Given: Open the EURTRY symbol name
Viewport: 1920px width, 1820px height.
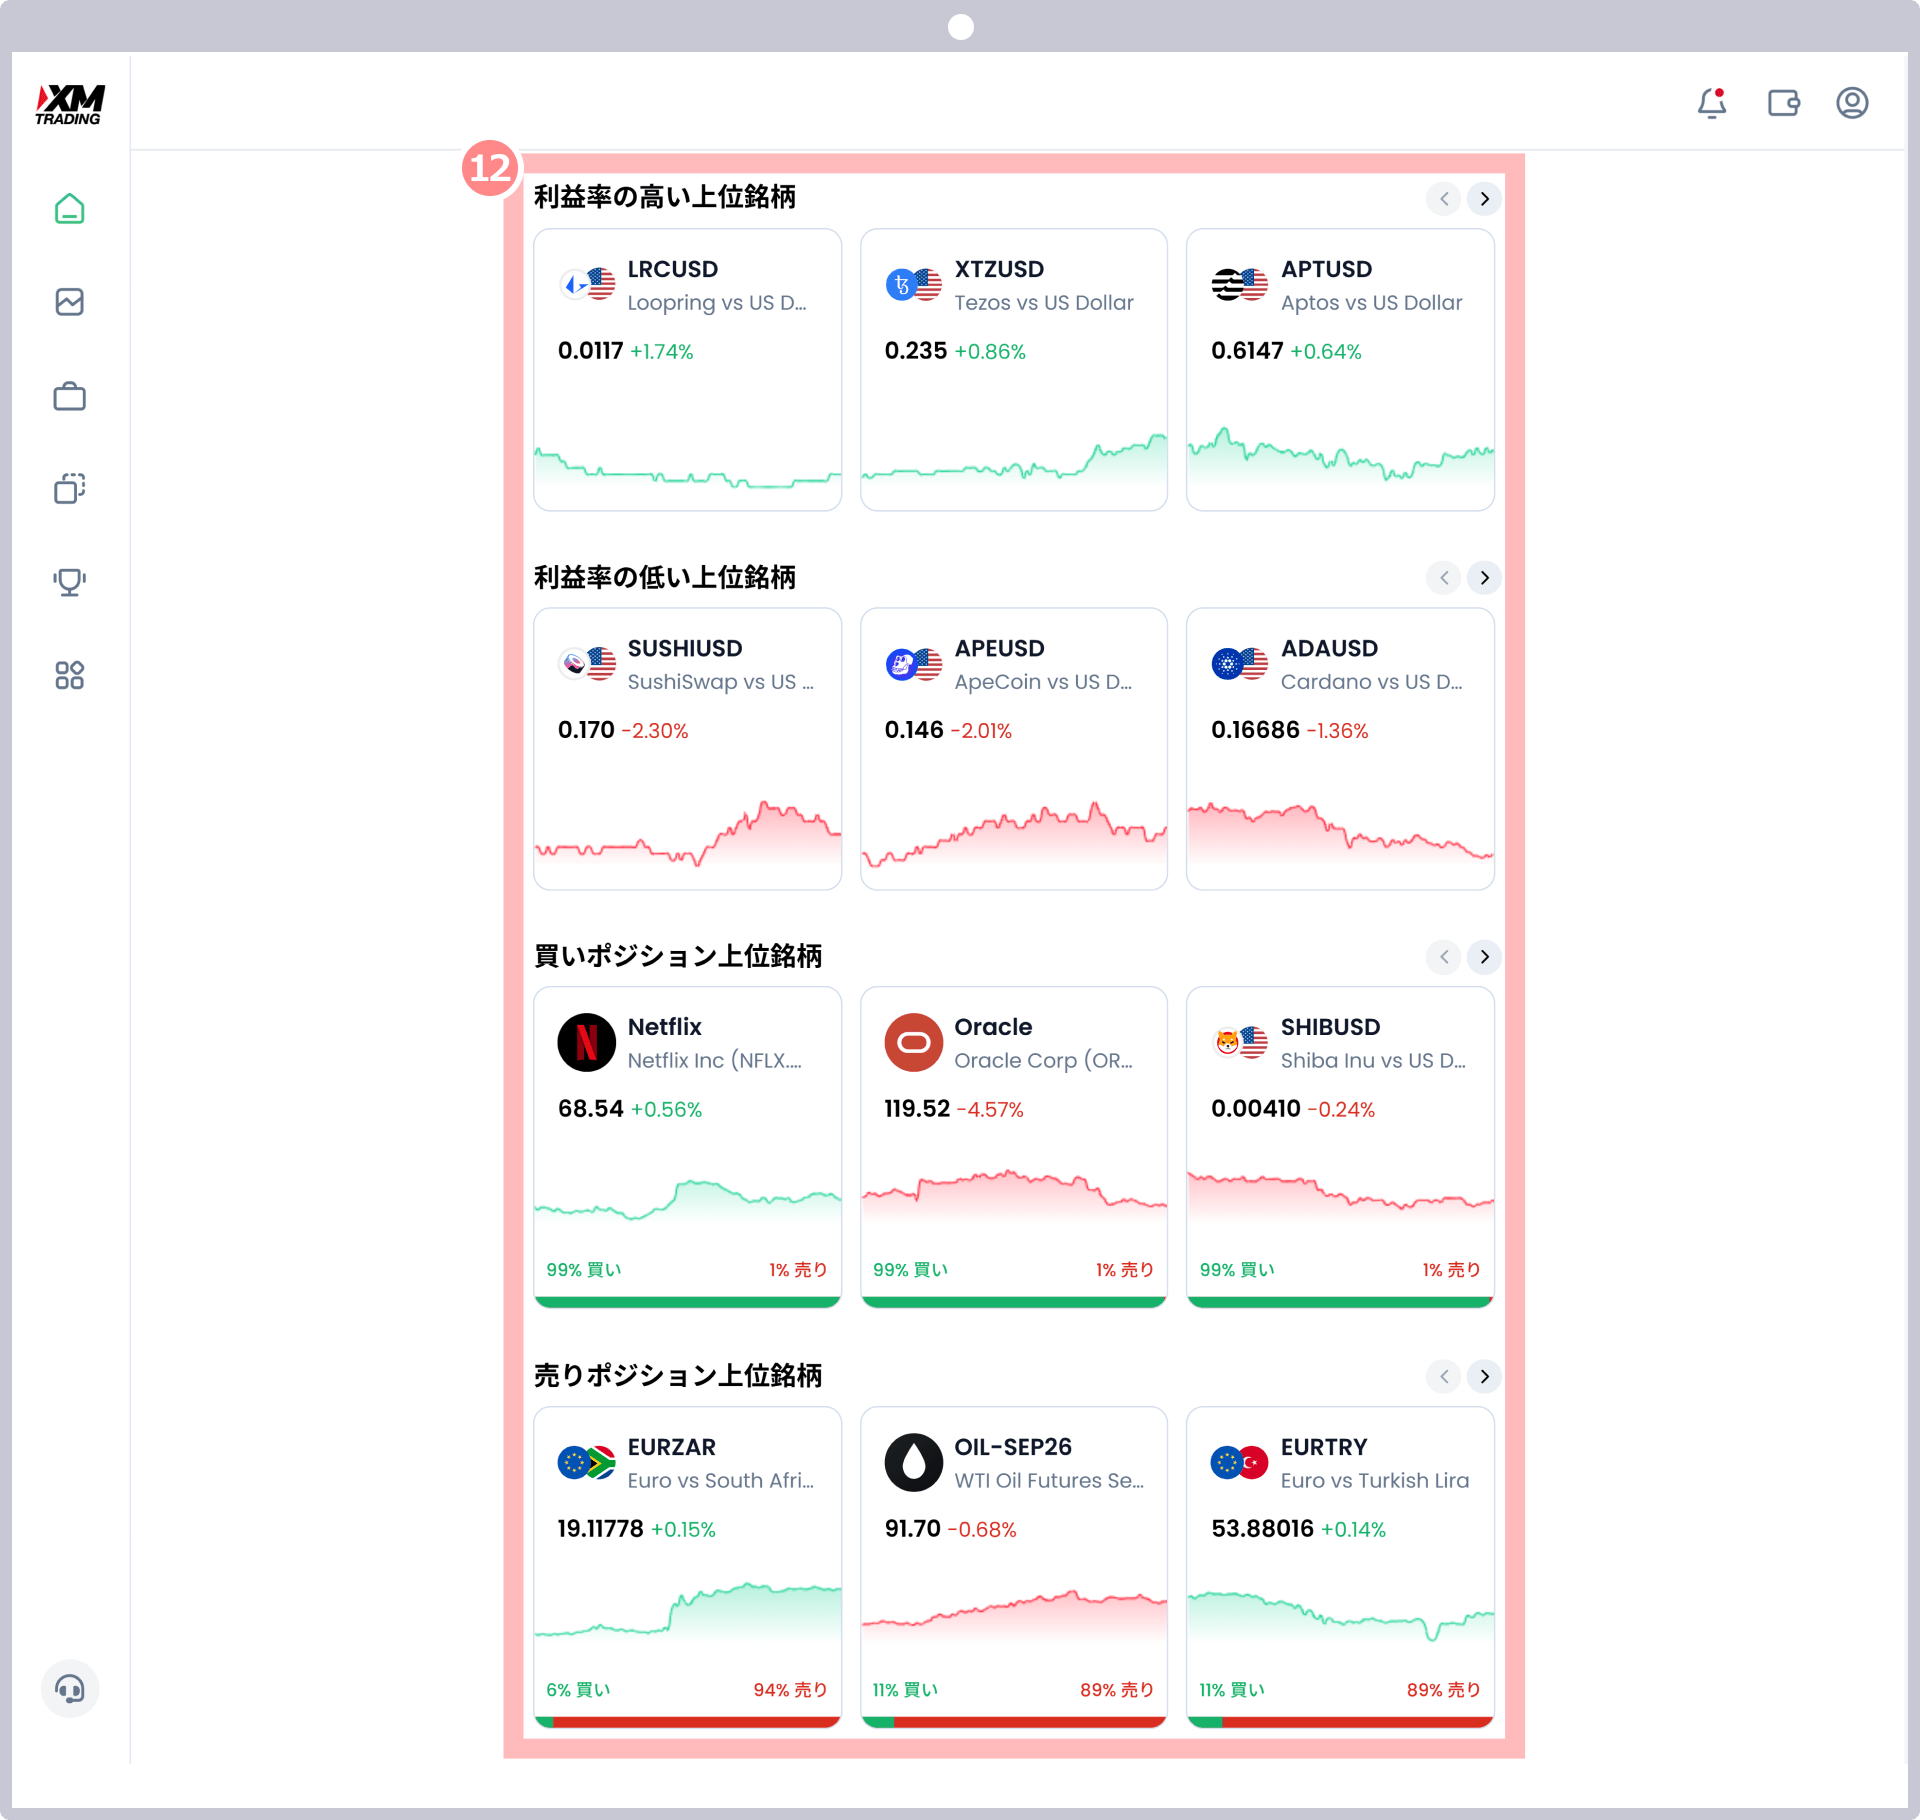Looking at the screenshot, I should point(1324,1447).
